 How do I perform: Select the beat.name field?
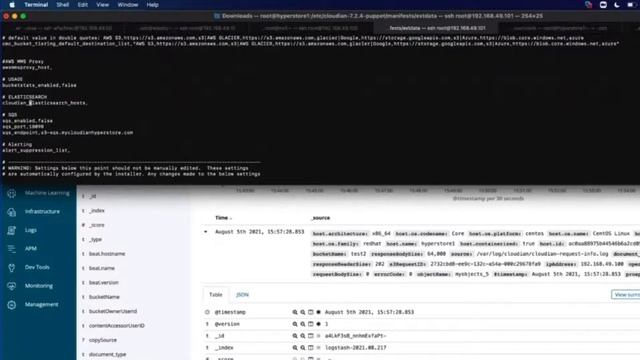click(102, 269)
